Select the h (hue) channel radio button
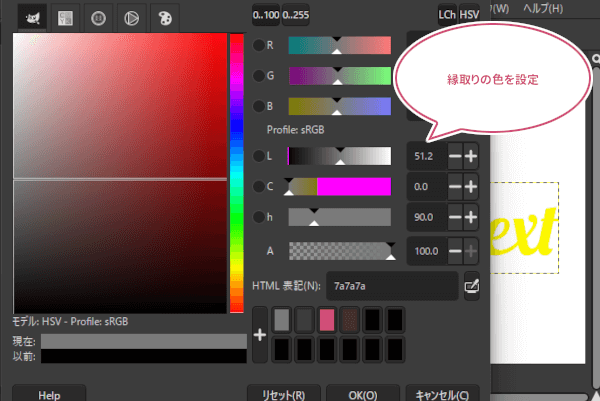 tap(259, 216)
